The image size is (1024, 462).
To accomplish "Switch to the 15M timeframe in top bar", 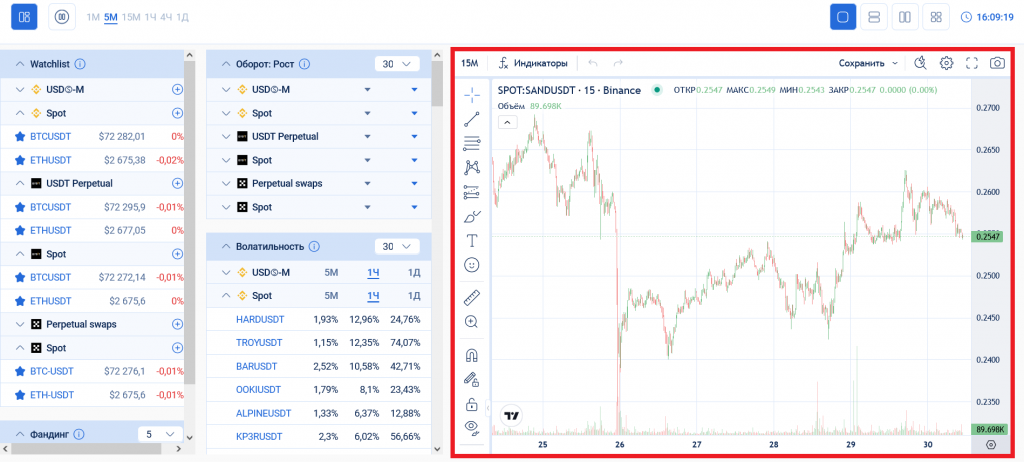I will coord(131,17).
